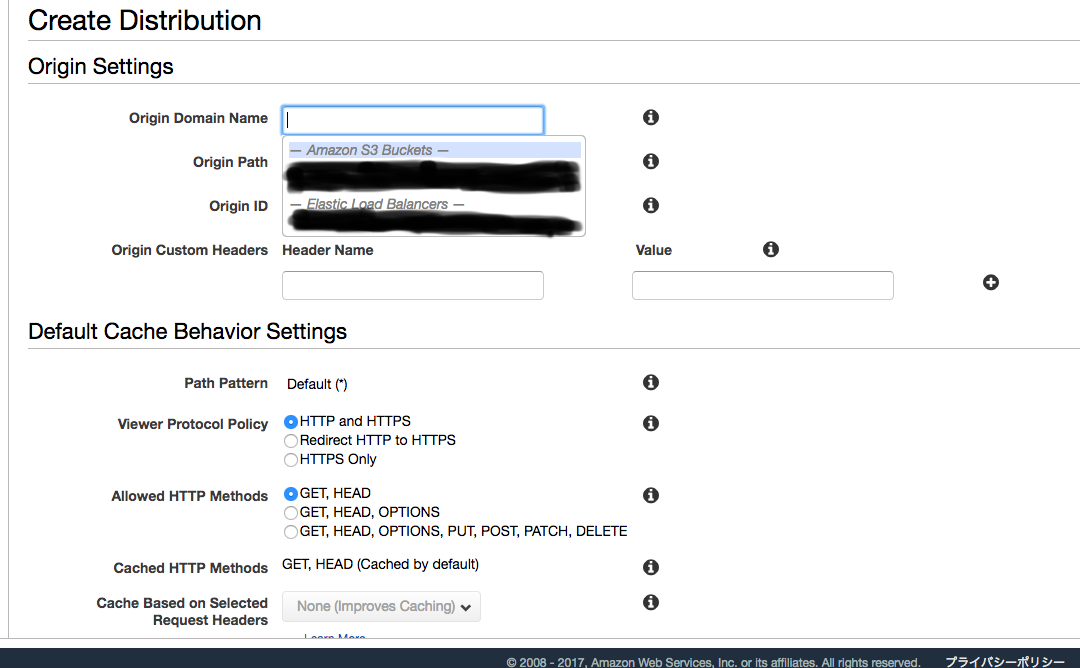
Task: Click the info icon for Origin ID
Action: coord(651,205)
